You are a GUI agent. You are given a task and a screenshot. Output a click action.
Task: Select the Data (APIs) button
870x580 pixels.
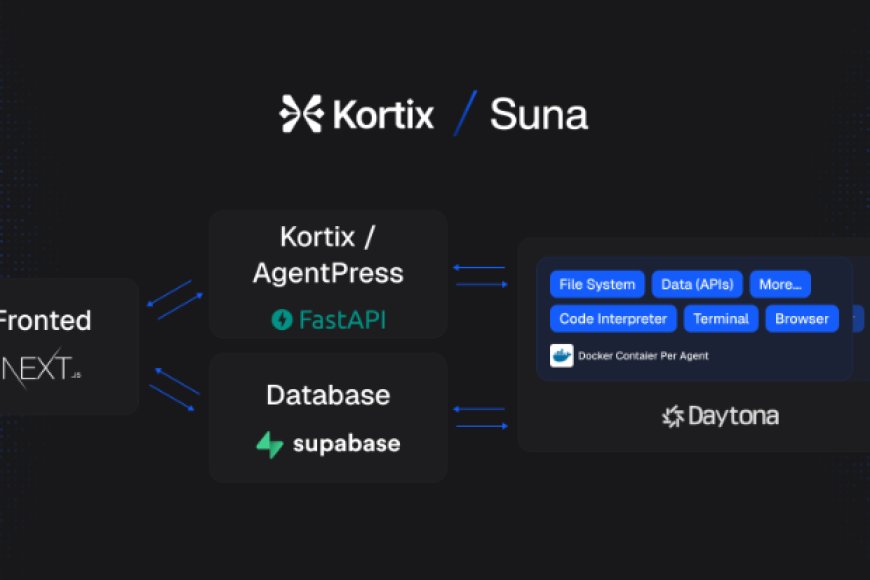pos(697,285)
